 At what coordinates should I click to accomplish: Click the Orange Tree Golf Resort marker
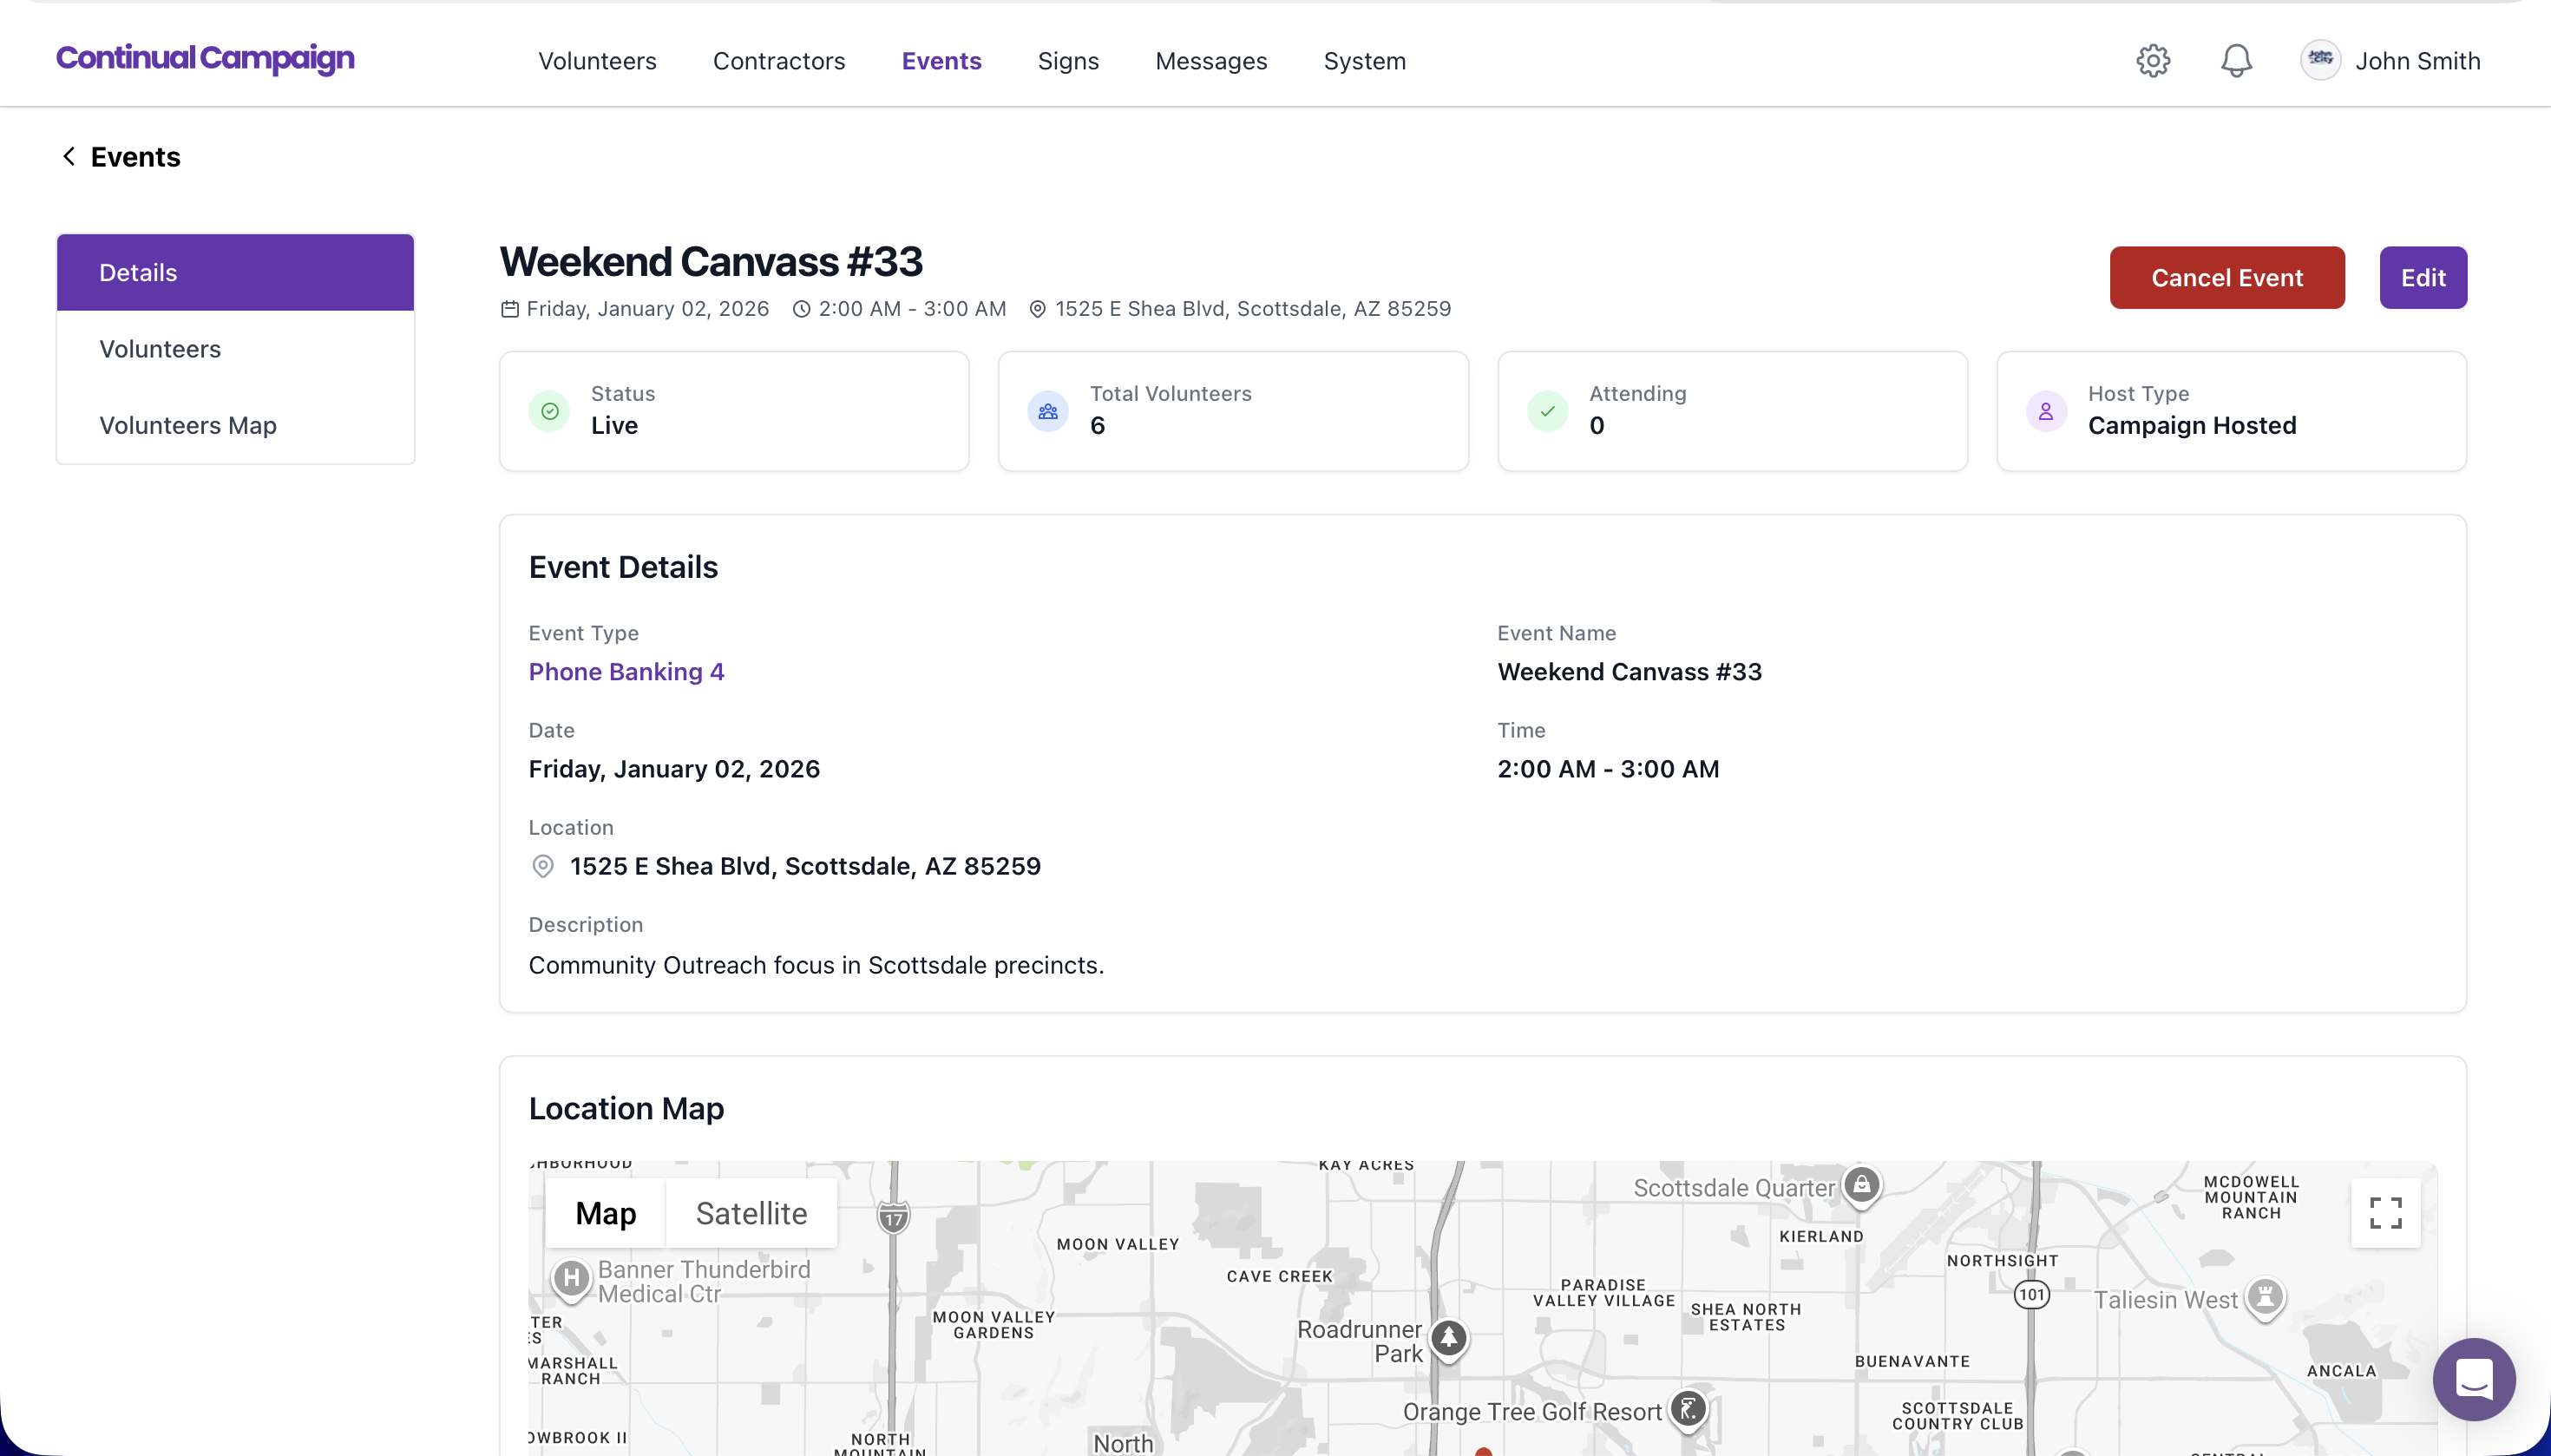tap(1688, 1410)
